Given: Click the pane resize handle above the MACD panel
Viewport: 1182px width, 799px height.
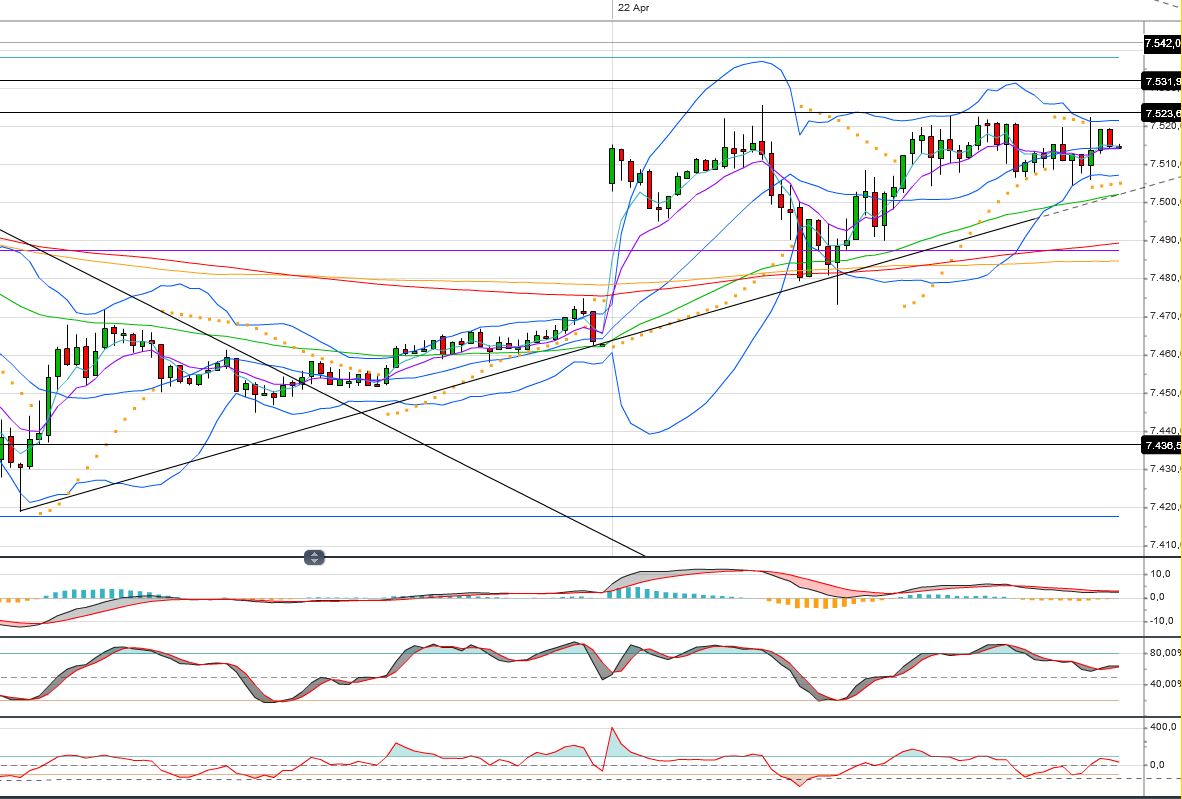Looking at the screenshot, I should [314, 558].
